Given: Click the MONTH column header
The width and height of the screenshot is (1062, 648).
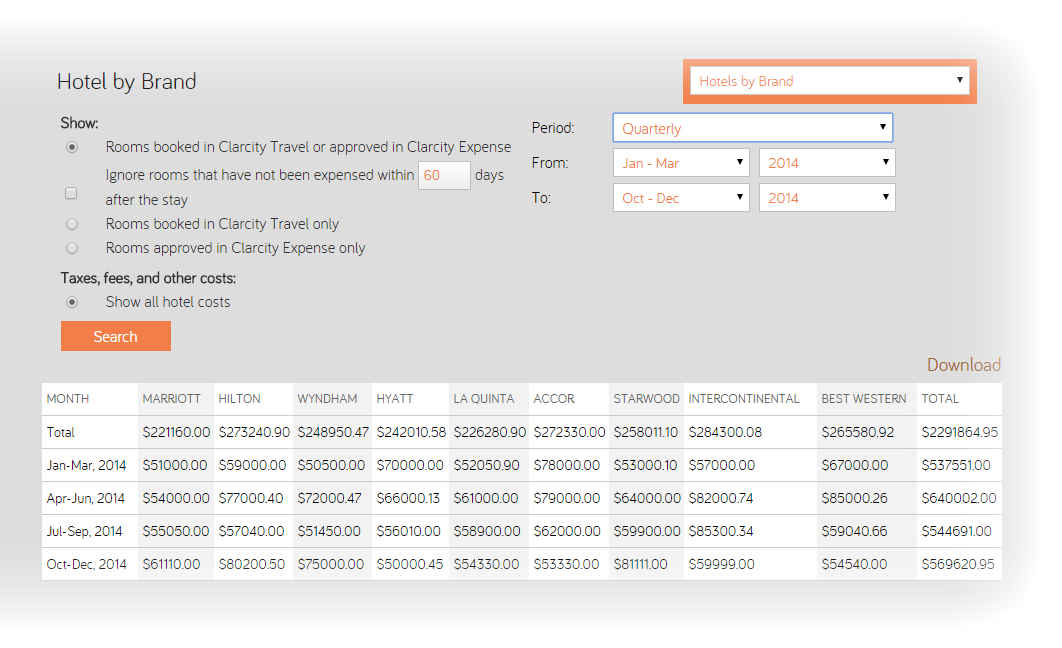Looking at the screenshot, I should (68, 399).
